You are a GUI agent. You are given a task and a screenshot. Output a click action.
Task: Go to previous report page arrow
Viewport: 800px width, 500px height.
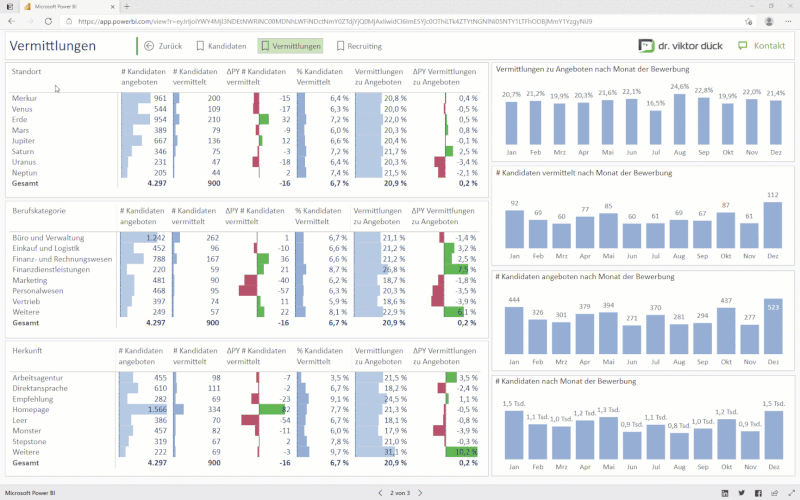pos(378,493)
